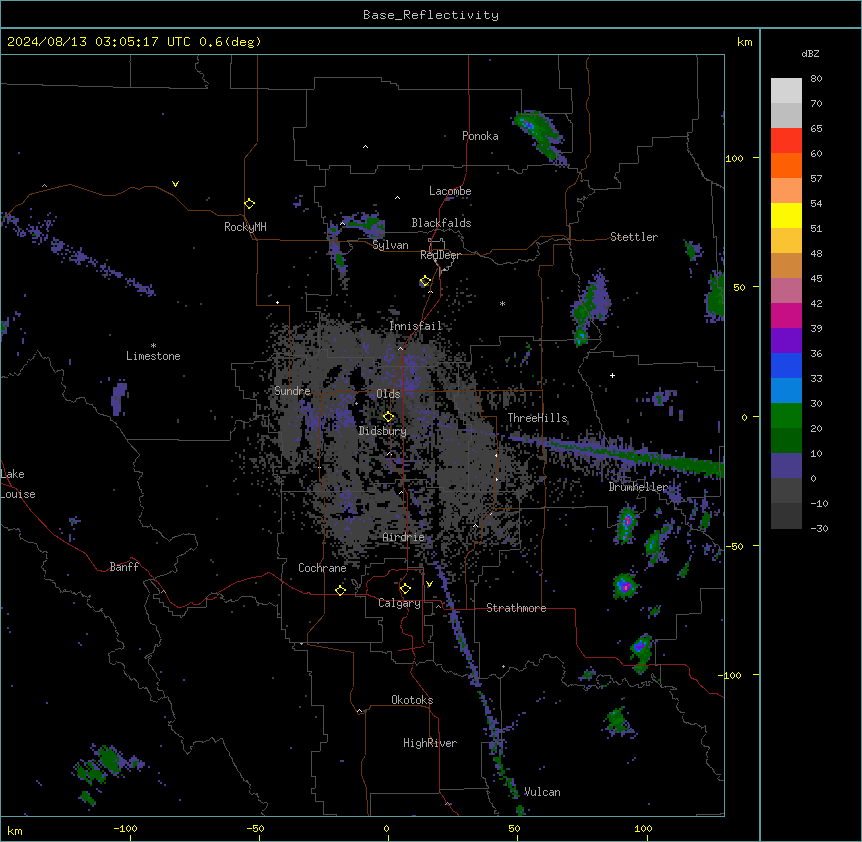Click the Strathmore label
The image size is (862, 842).
point(516,608)
